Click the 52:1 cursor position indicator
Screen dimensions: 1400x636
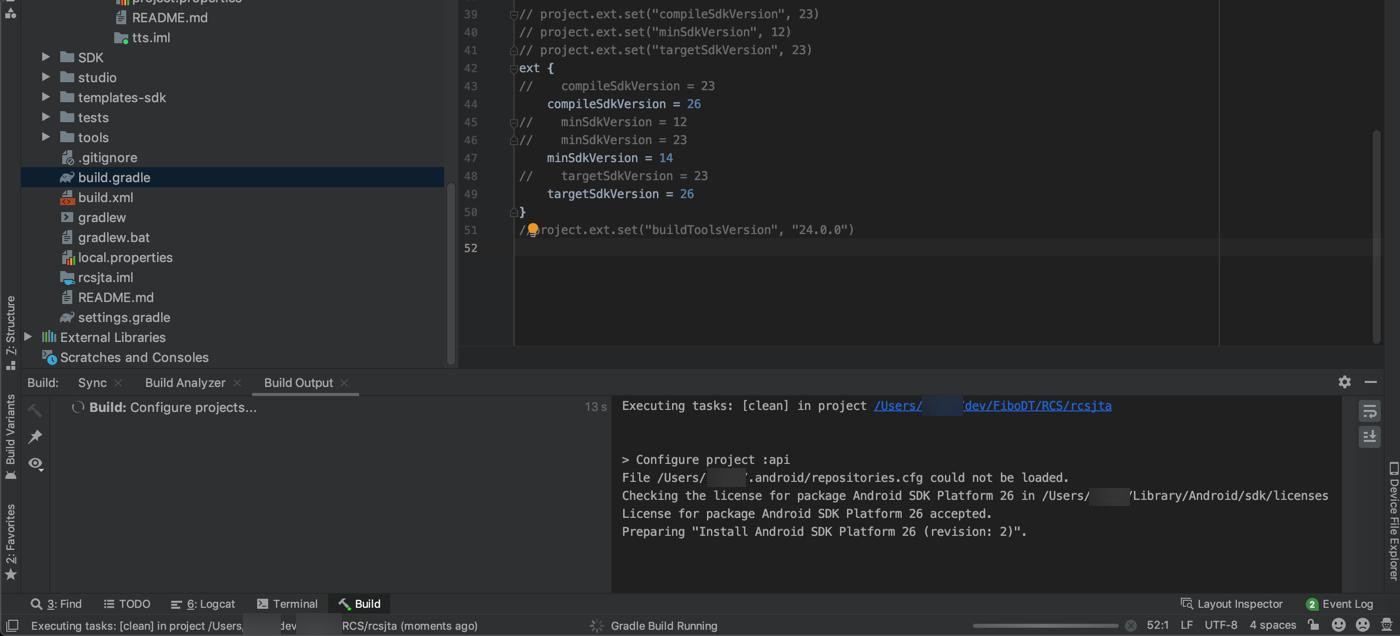[x=1158, y=626]
